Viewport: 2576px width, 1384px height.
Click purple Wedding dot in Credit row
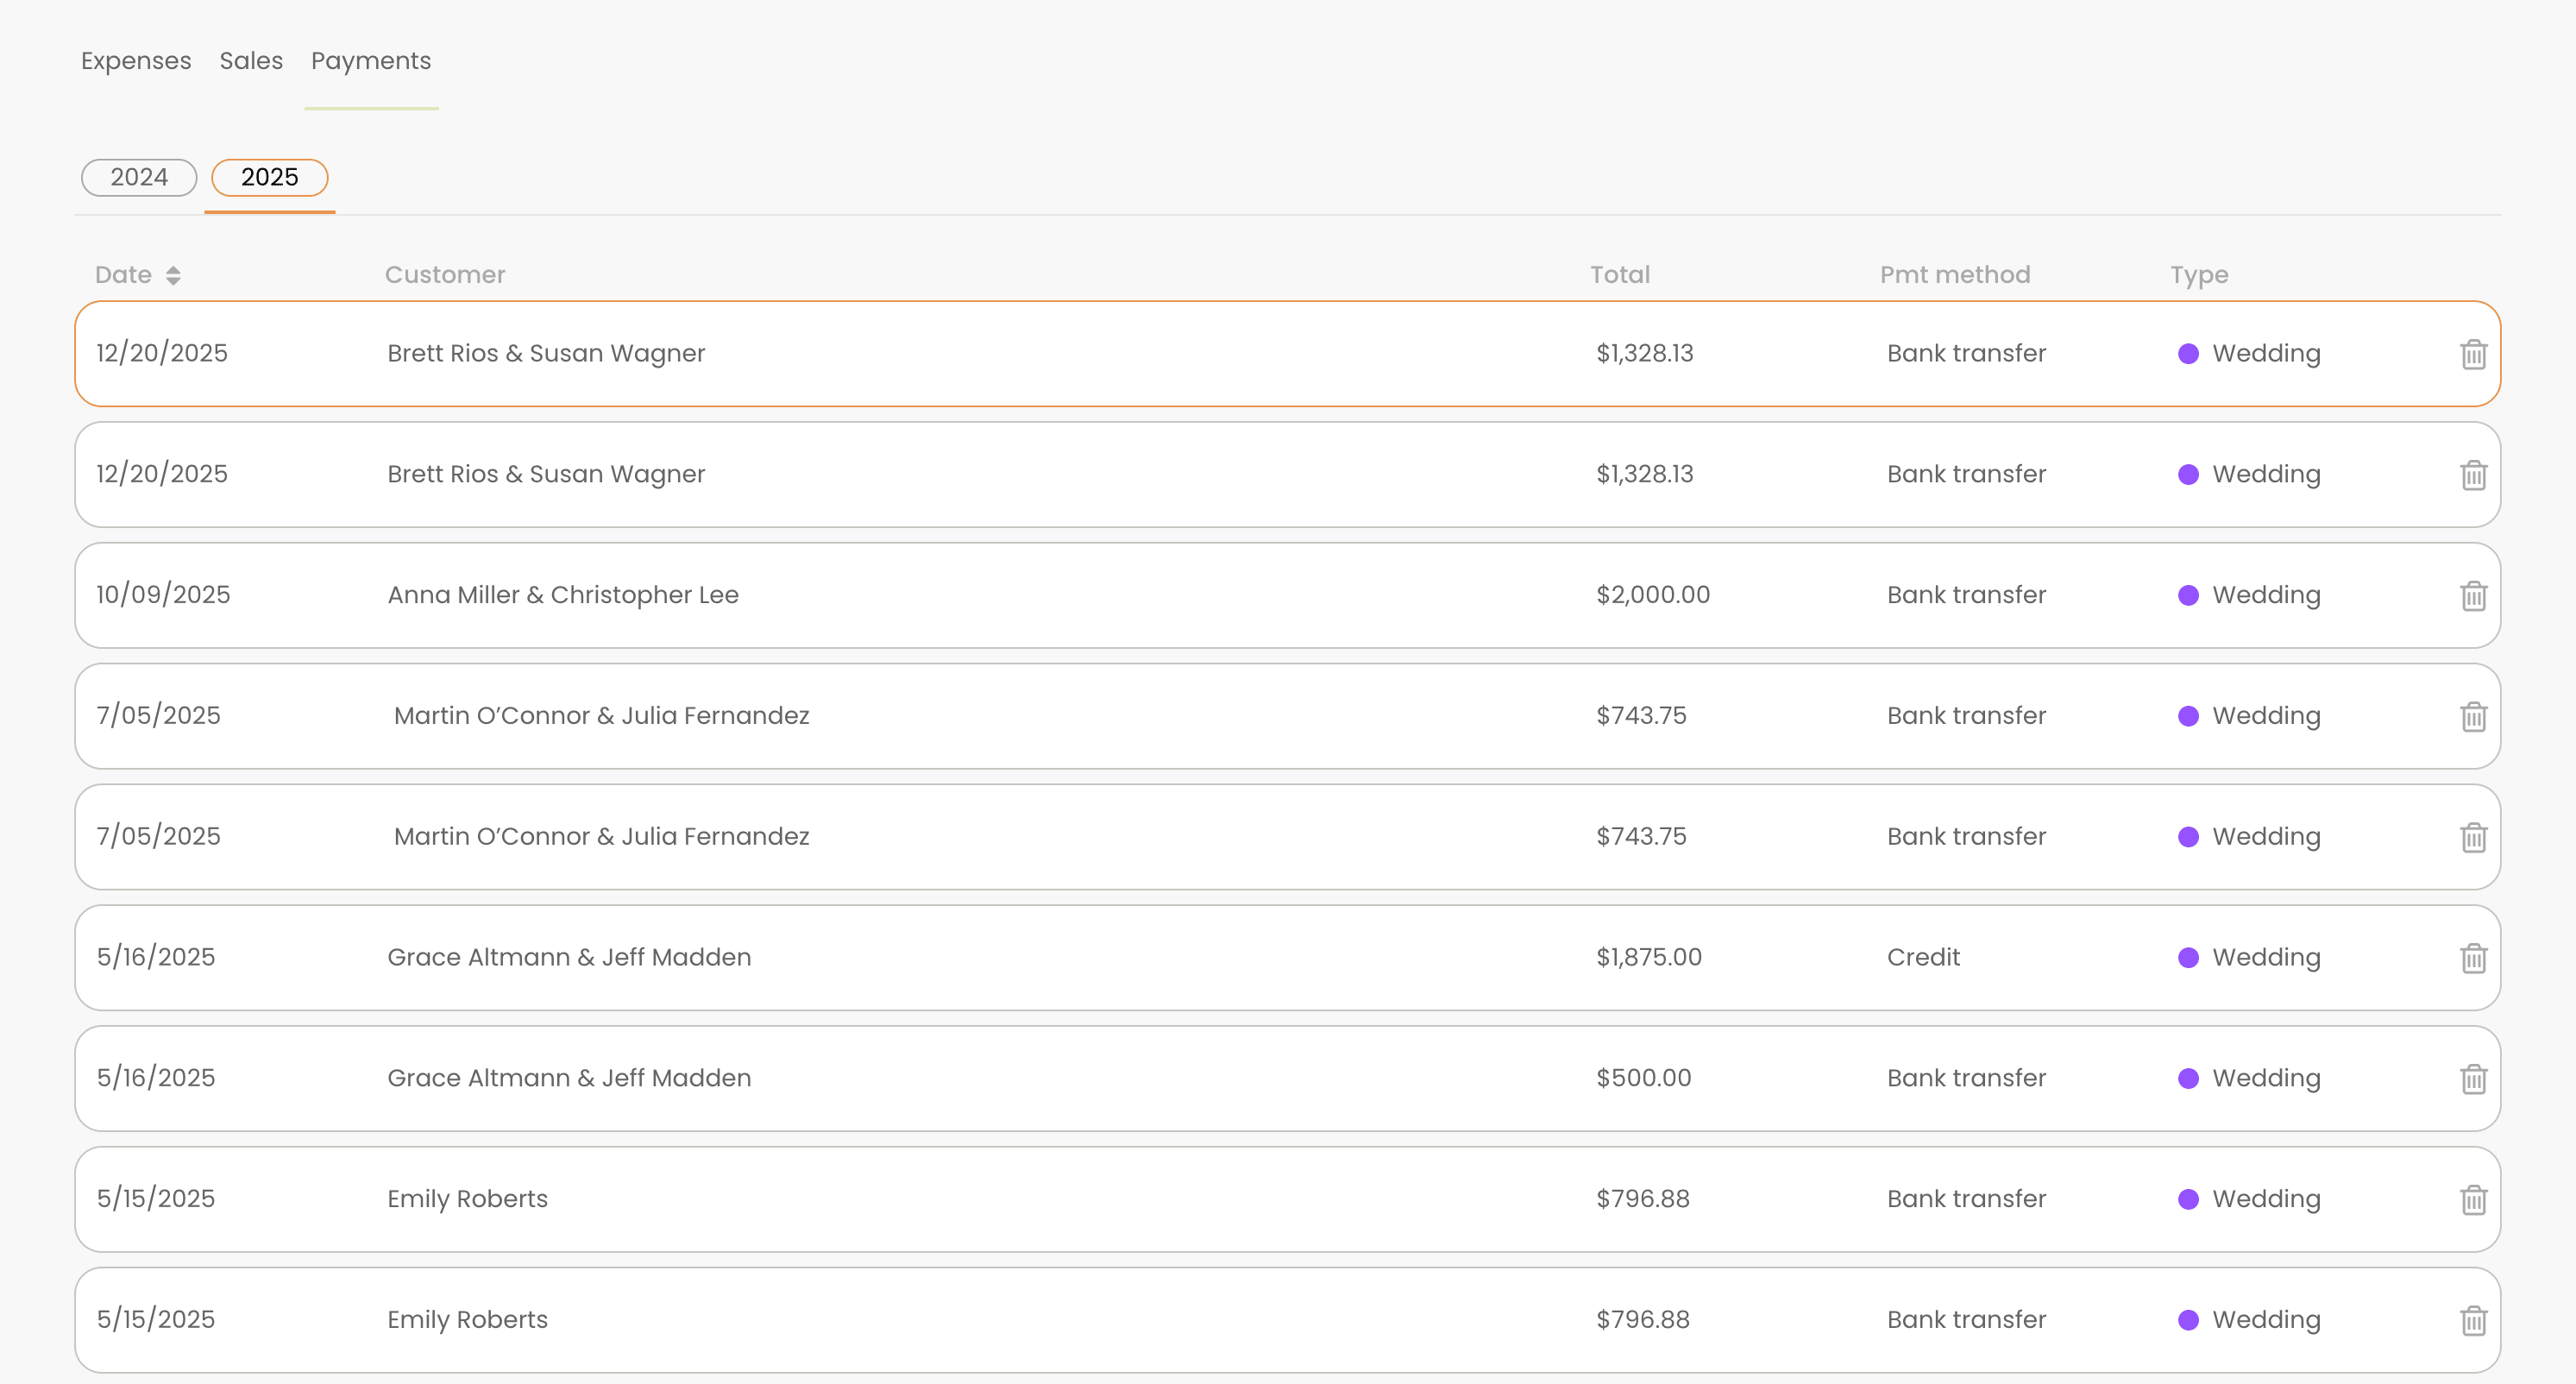[x=2188, y=957]
